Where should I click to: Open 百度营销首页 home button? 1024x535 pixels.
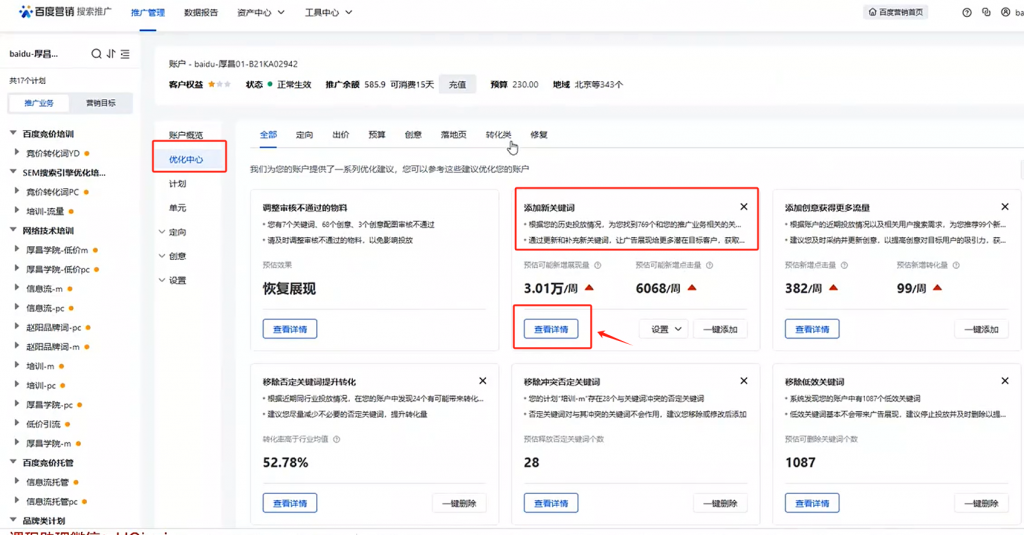coord(895,12)
